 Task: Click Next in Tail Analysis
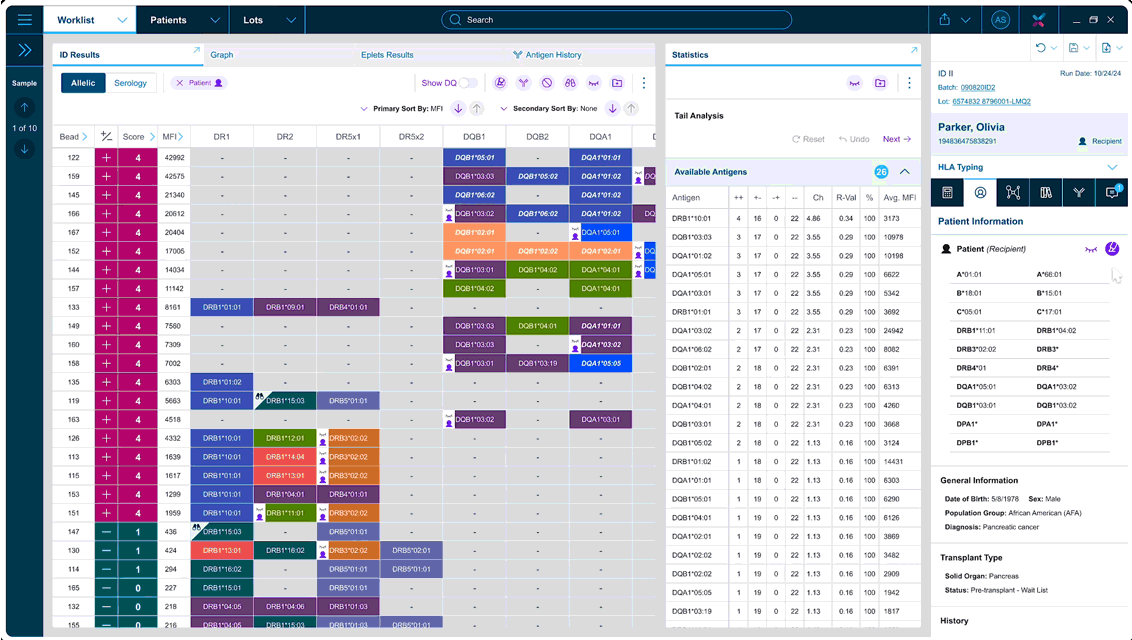pyautogui.click(x=897, y=139)
